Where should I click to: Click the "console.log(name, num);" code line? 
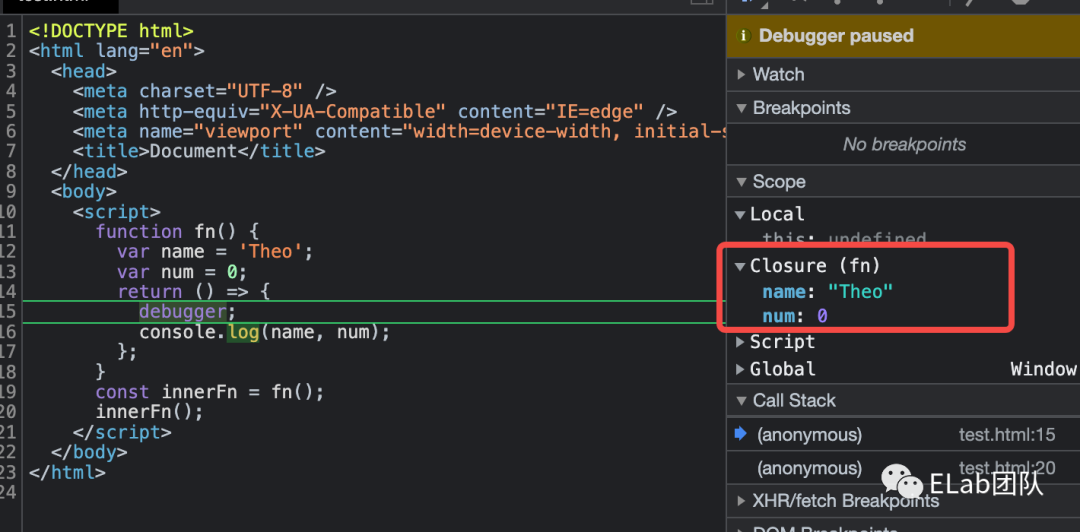[264, 332]
